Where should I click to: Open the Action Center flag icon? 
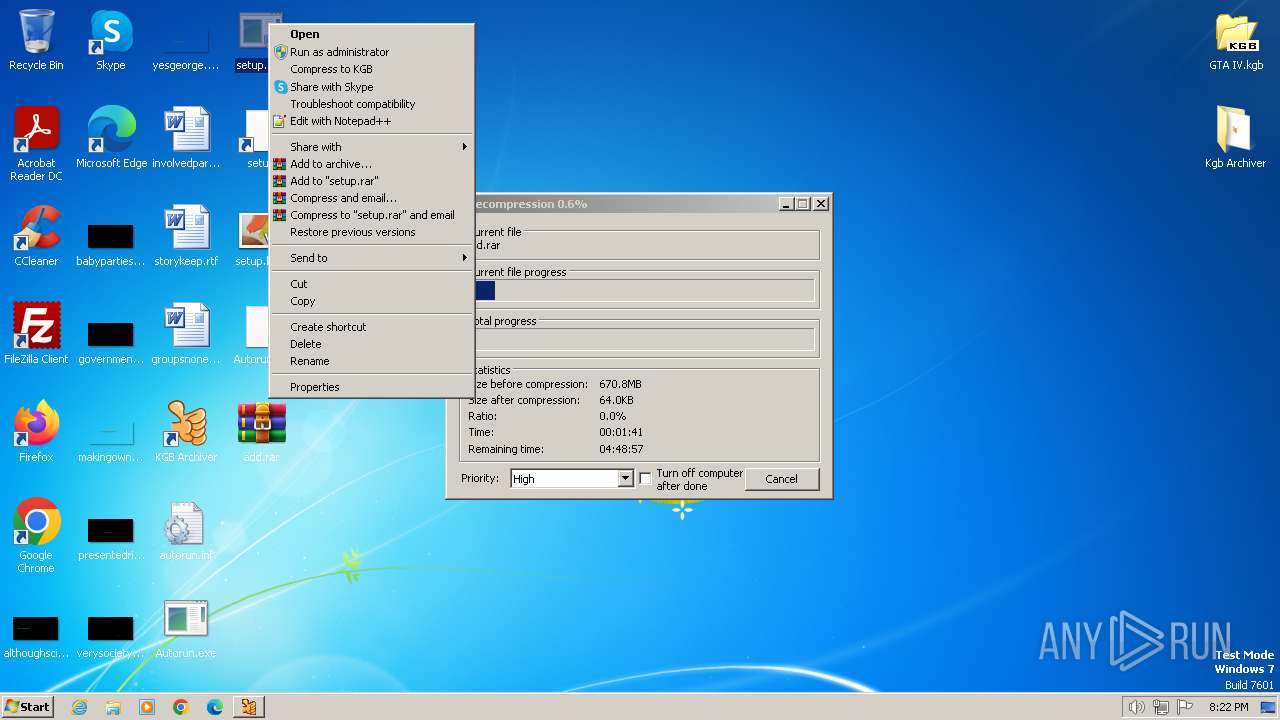1185,707
